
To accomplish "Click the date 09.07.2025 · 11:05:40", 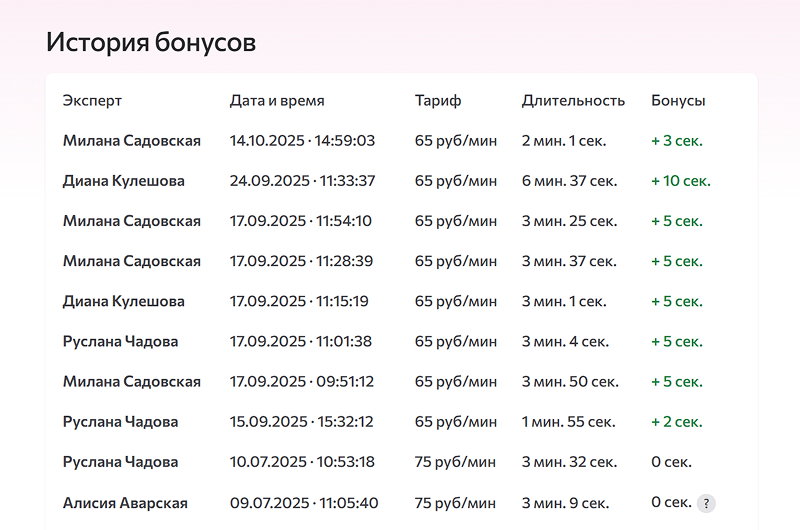I will pyautogui.click(x=304, y=503).
